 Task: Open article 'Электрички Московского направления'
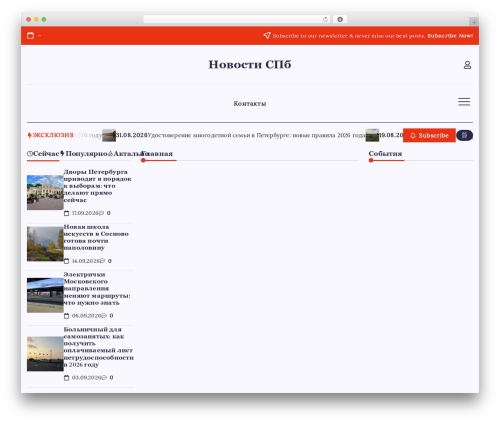tap(97, 289)
